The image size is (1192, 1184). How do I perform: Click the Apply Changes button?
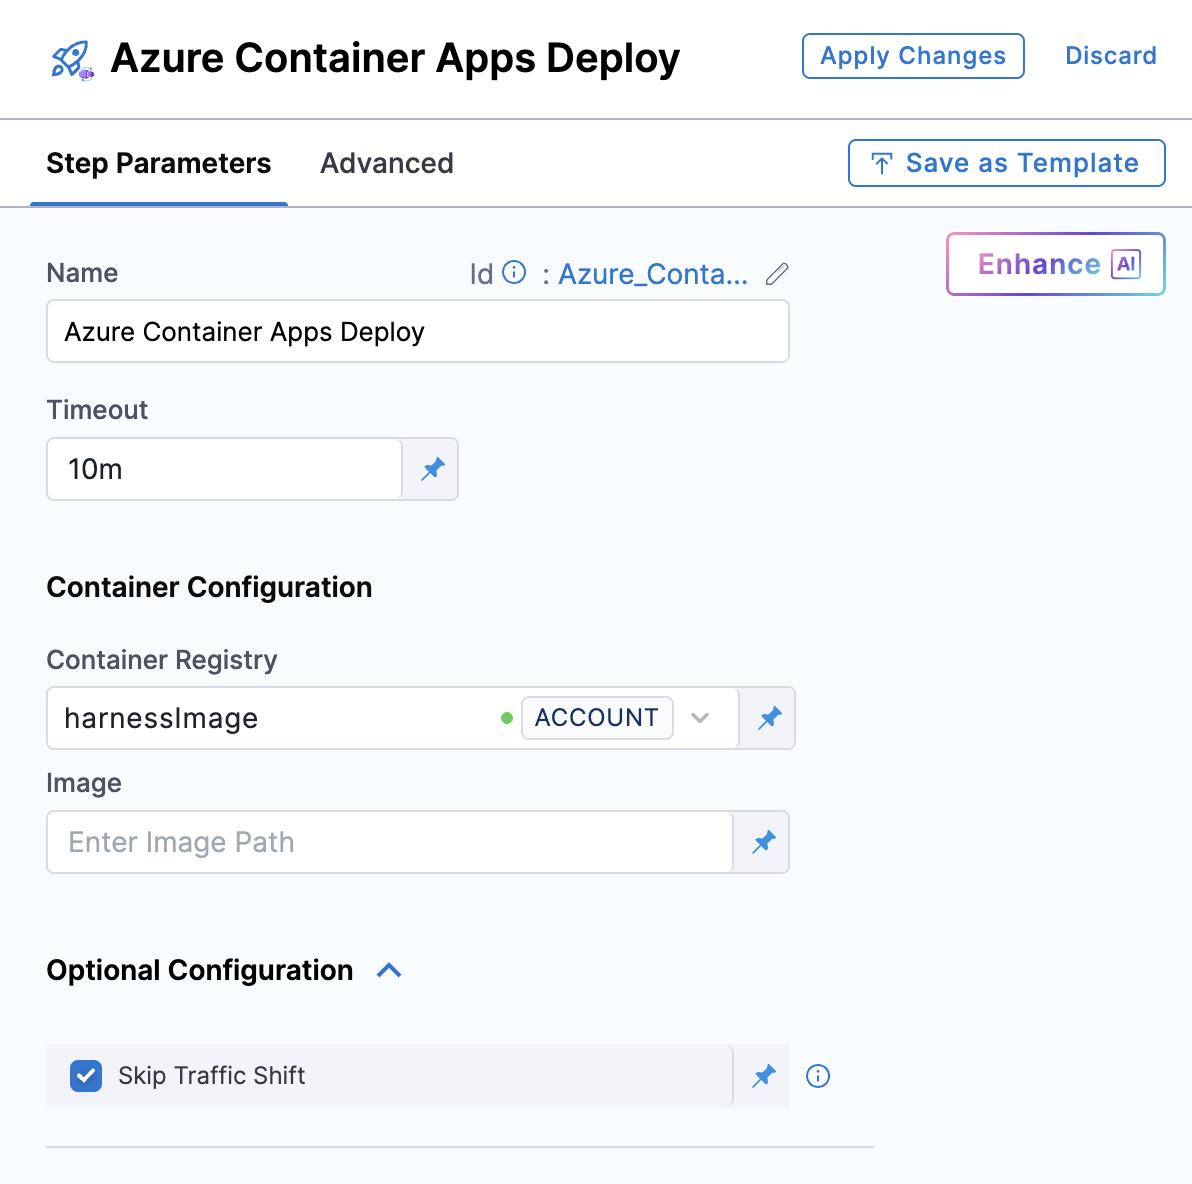913,56
